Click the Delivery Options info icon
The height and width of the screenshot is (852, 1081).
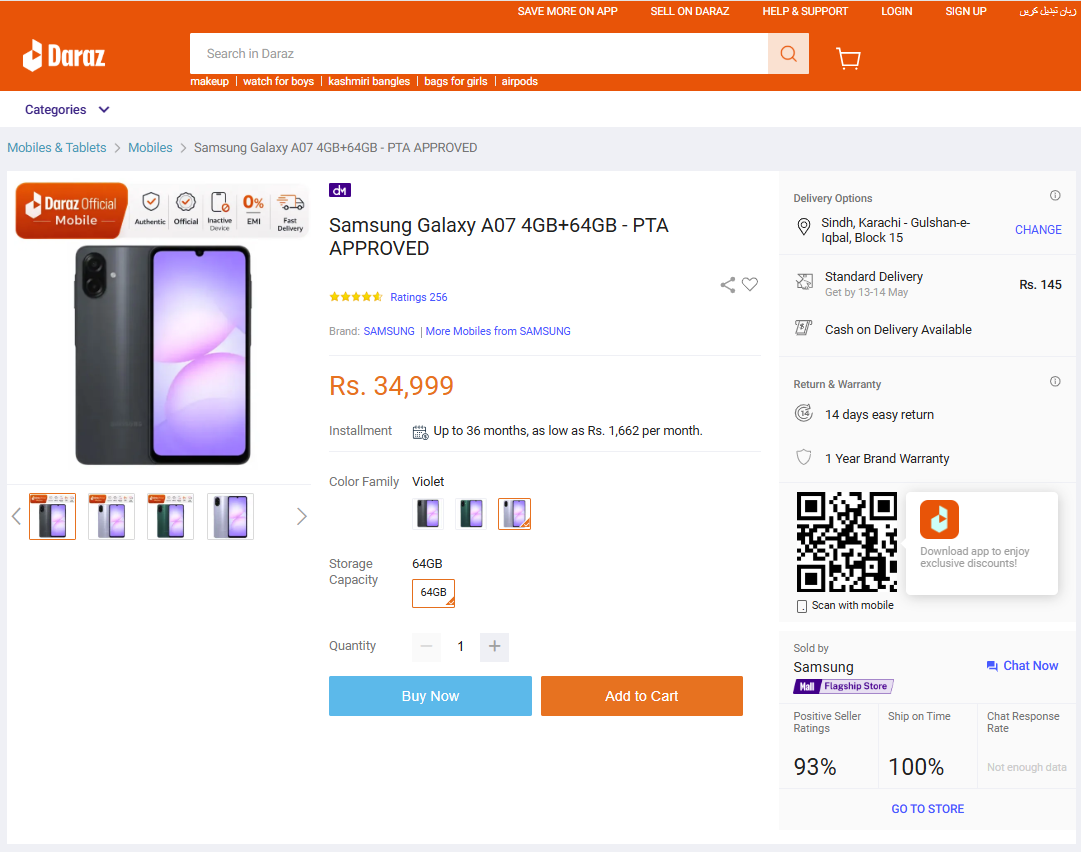pos(1055,196)
